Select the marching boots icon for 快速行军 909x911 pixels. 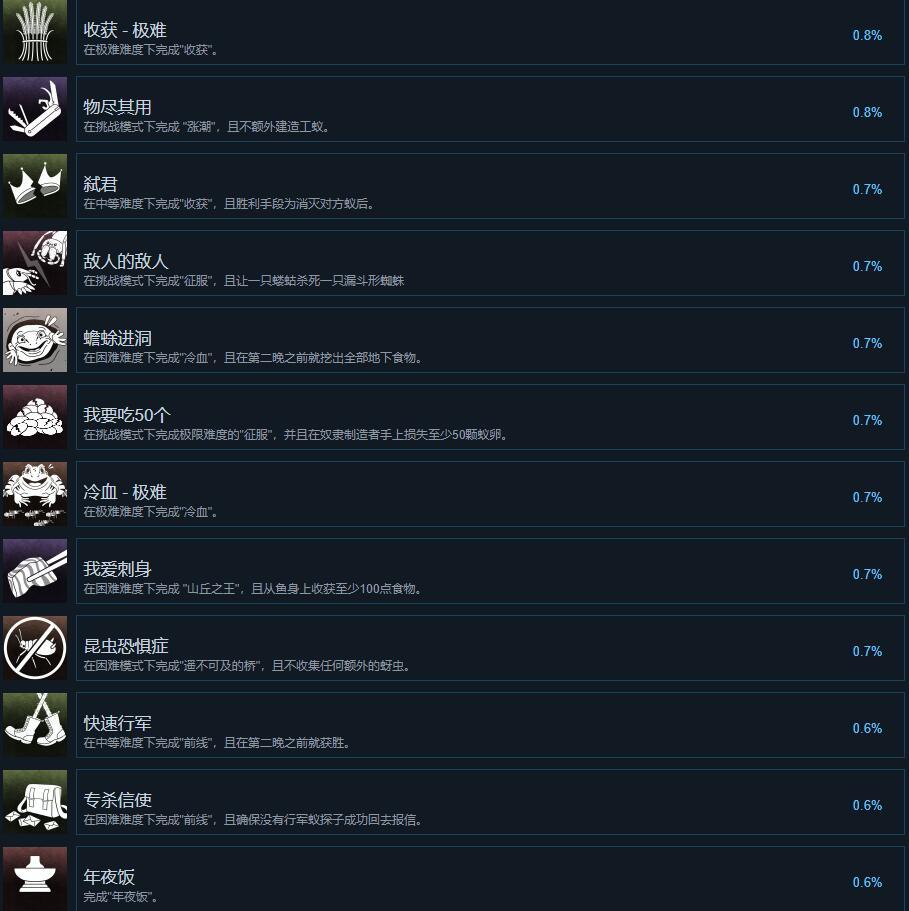(35, 725)
